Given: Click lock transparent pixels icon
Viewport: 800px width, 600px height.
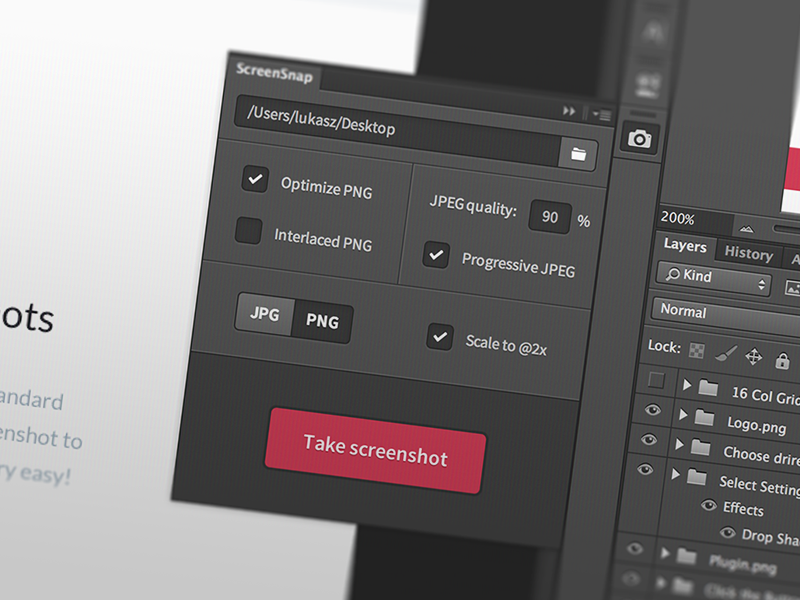Looking at the screenshot, I should 696,351.
